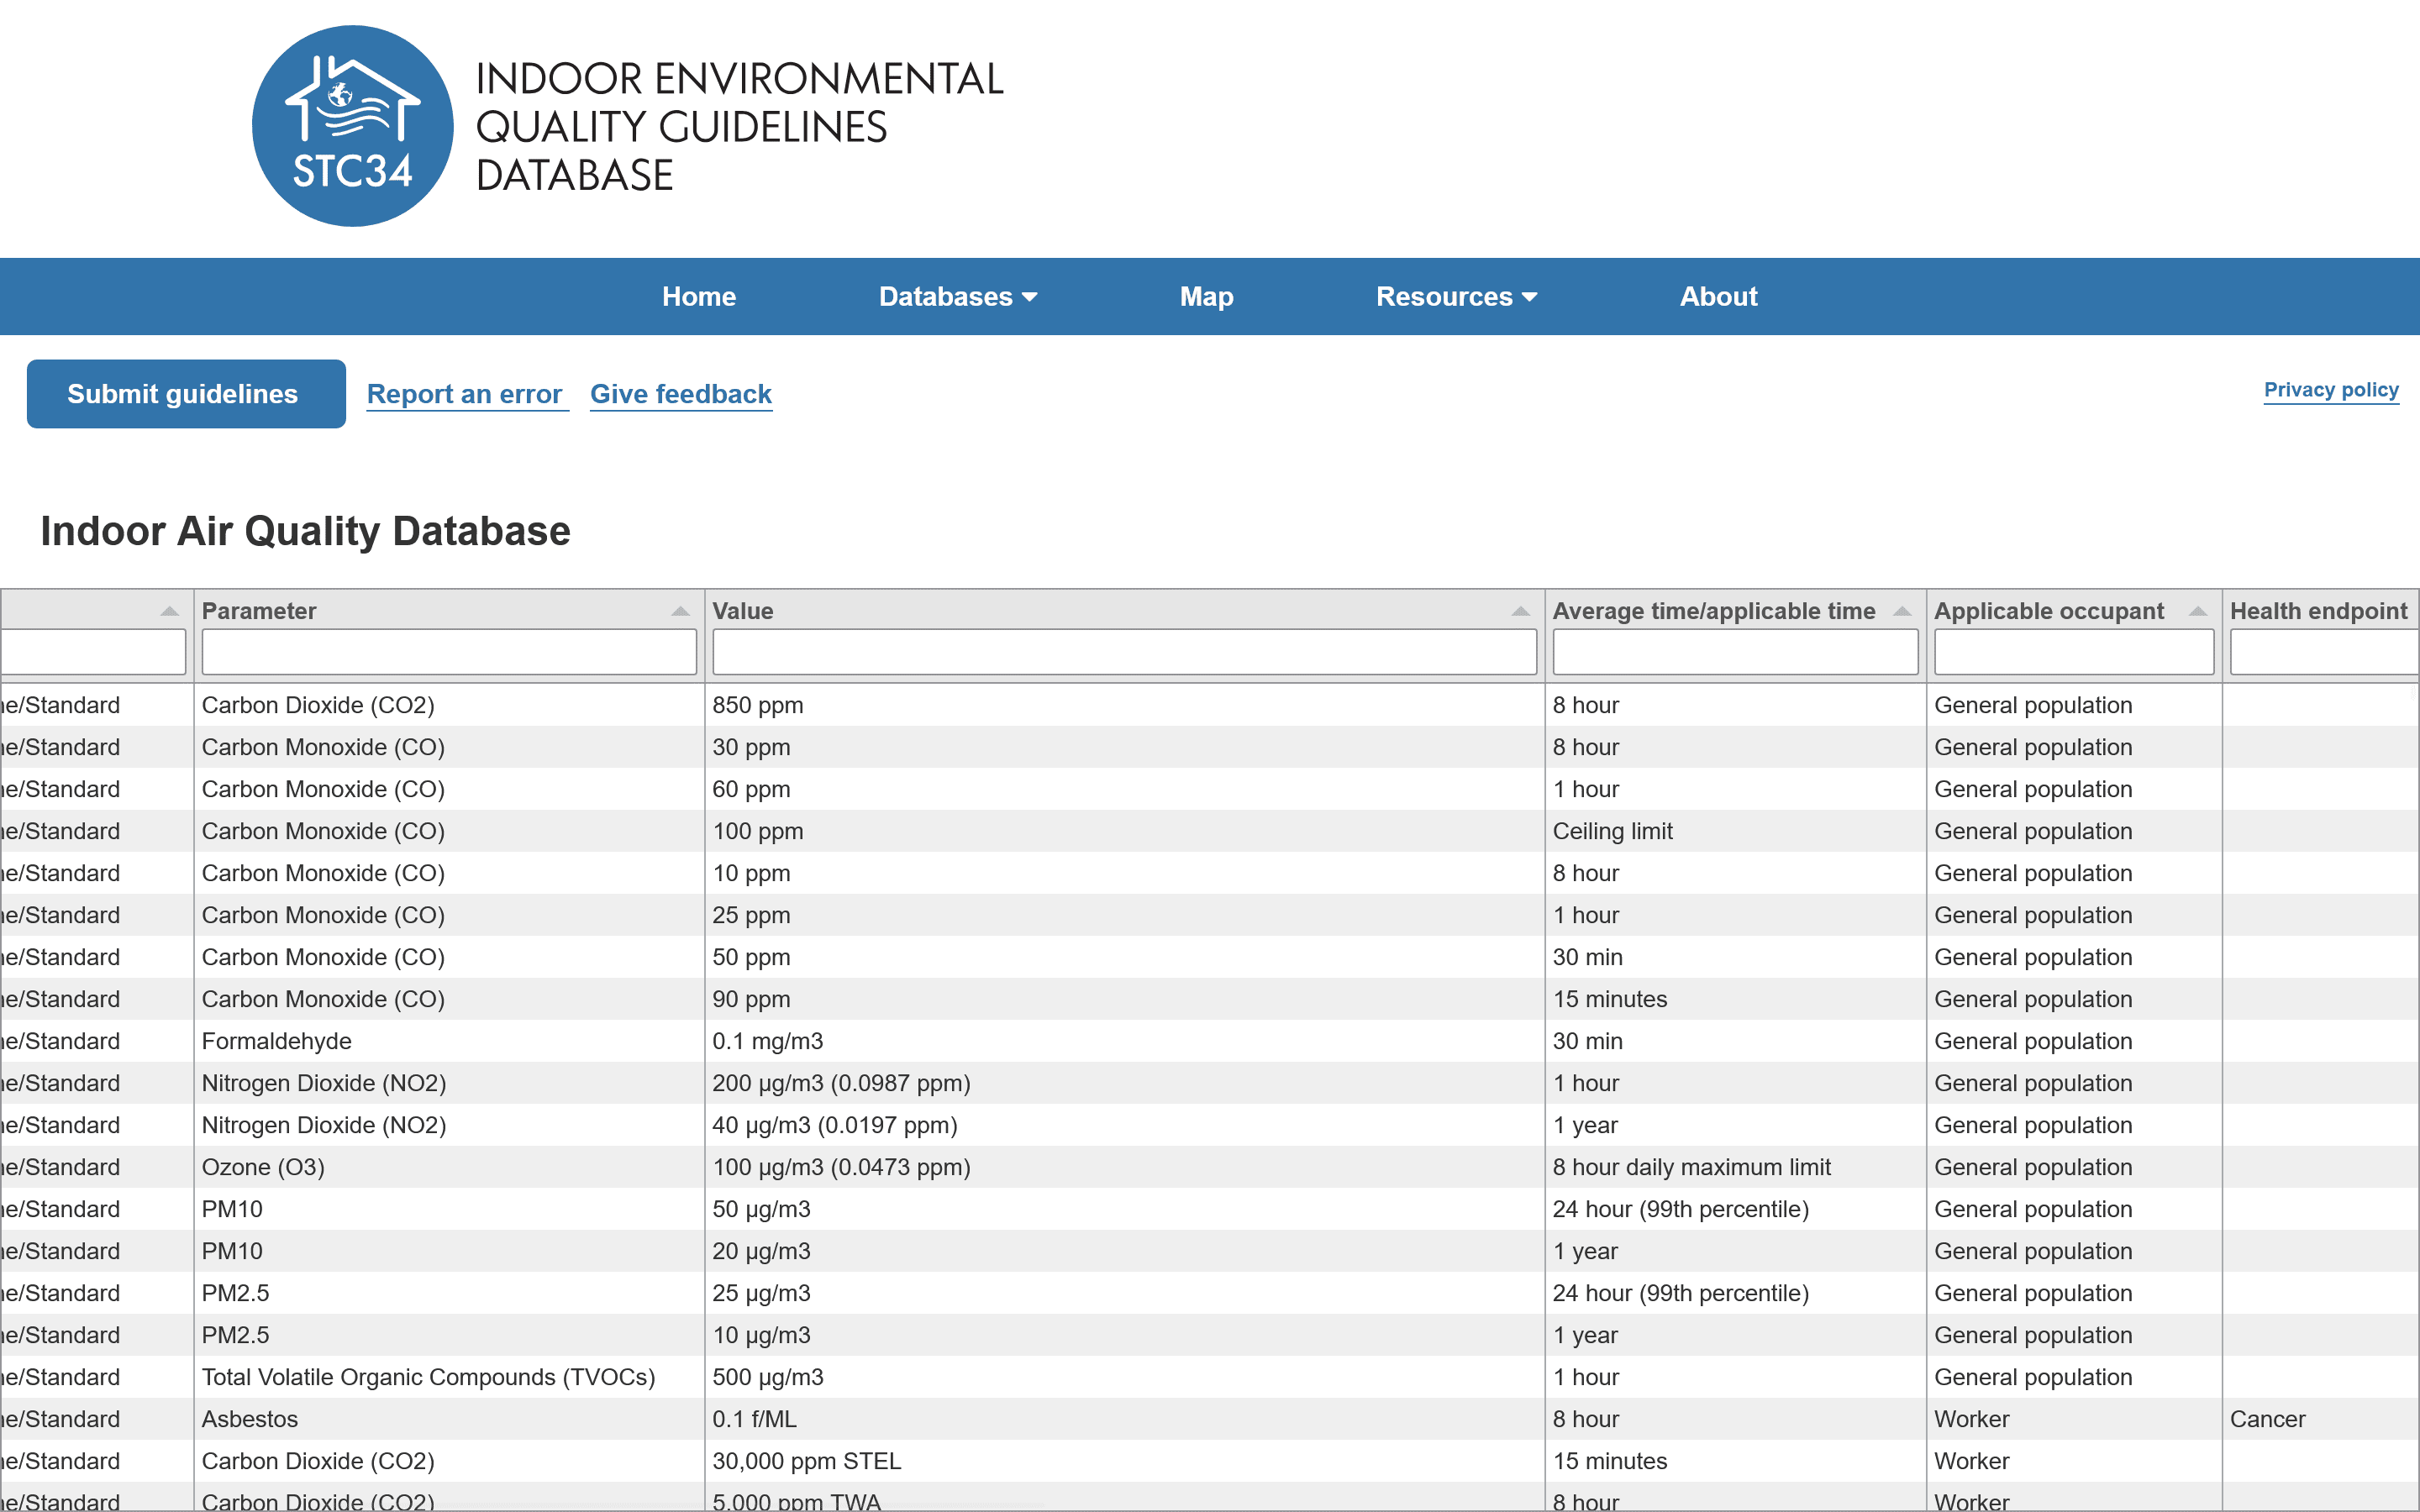Click the Submit guidelines button
The image size is (2420, 1512).
pos(186,394)
